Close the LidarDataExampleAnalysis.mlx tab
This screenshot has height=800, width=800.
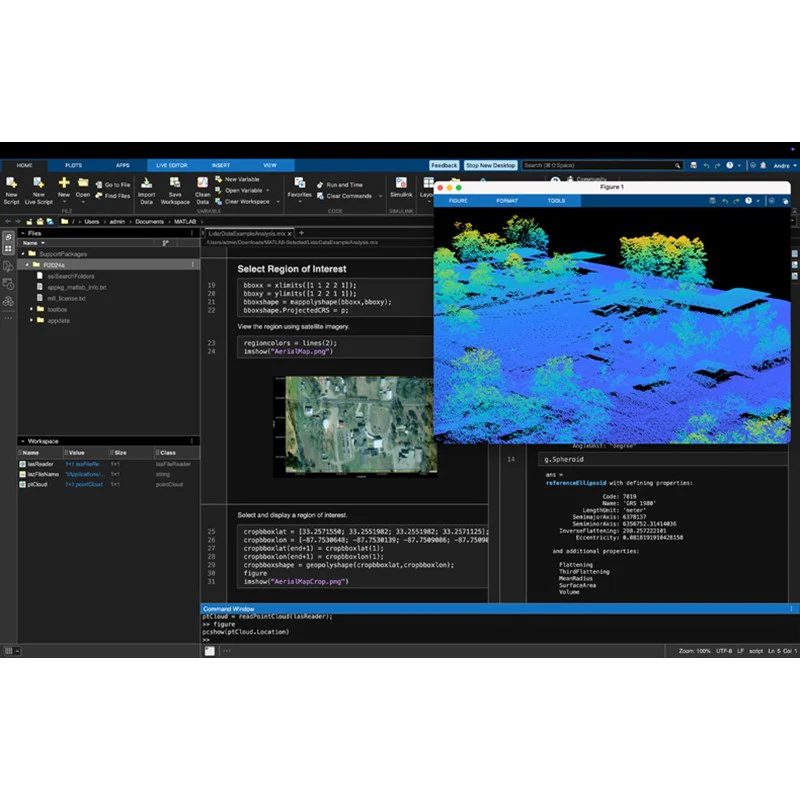pyautogui.click(x=289, y=234)
